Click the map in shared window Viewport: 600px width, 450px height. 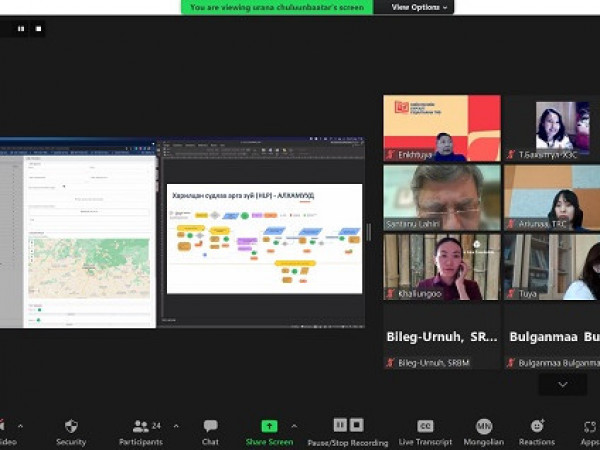pos(88,267)
